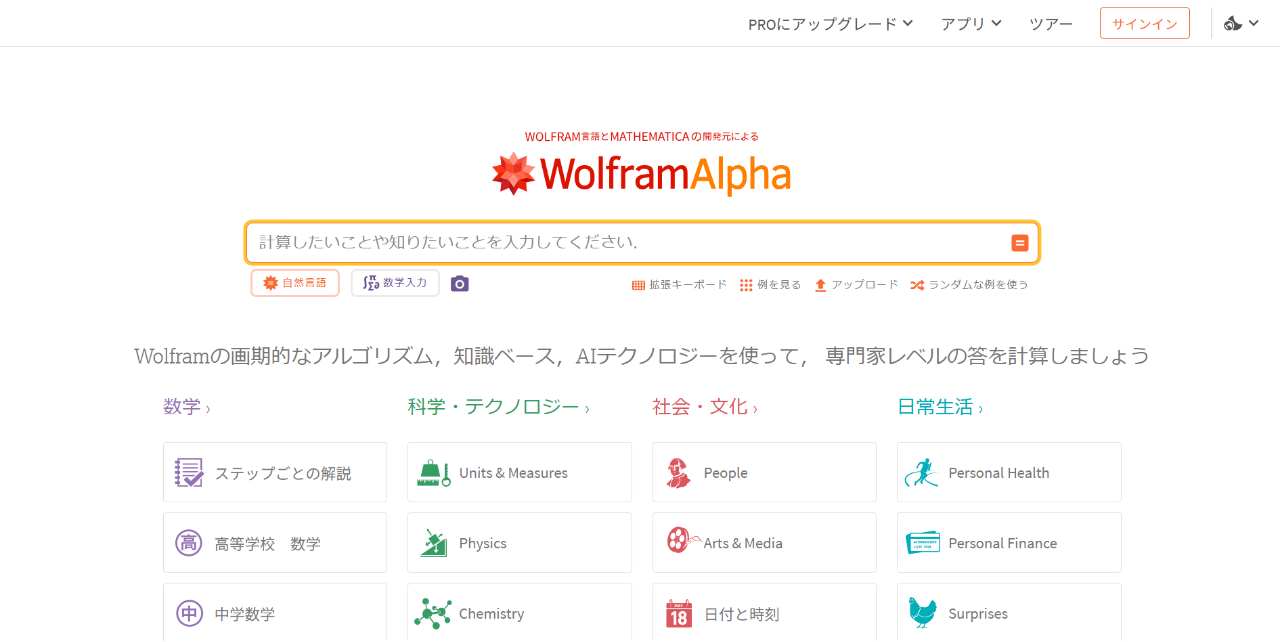Click the WolframAlpha logo
The height and width of the screenshot is (642, 1280).
click(x=641, y=174)
